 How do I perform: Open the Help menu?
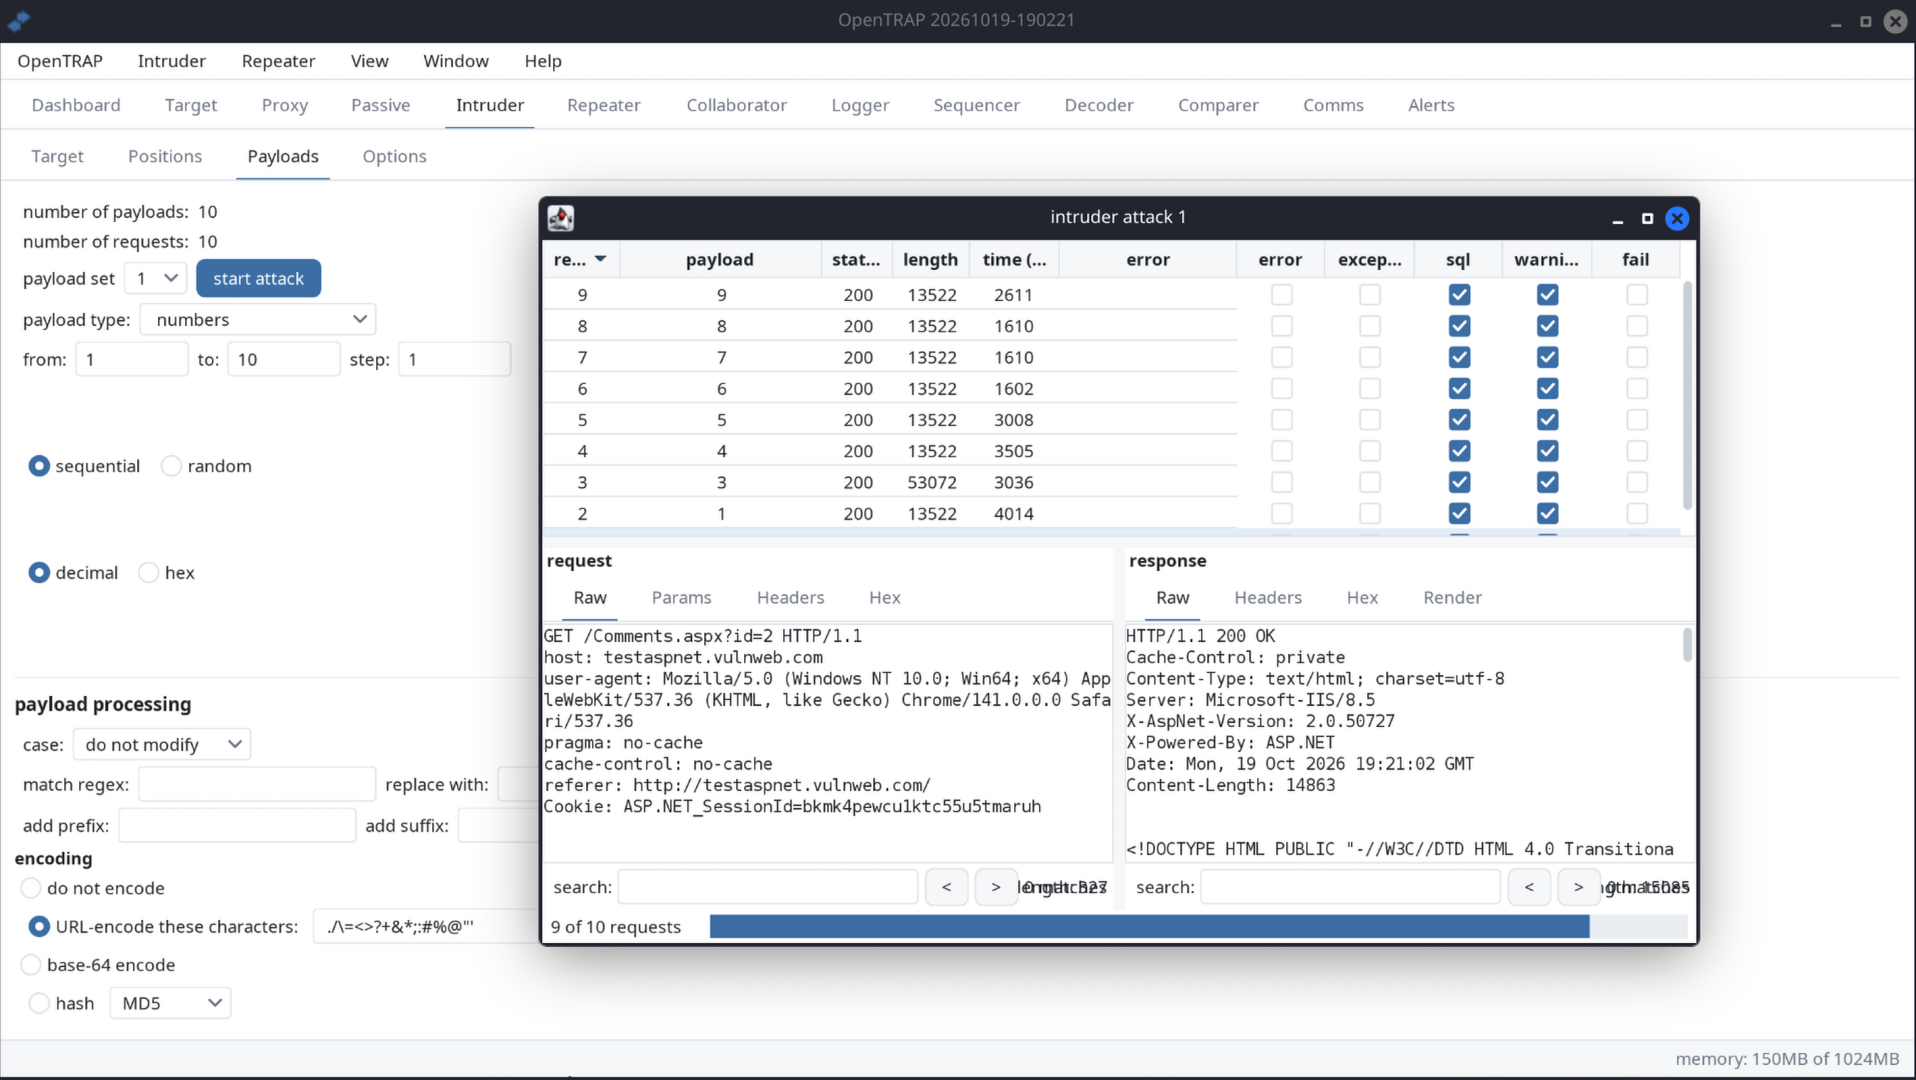click(x=543, y=61)
